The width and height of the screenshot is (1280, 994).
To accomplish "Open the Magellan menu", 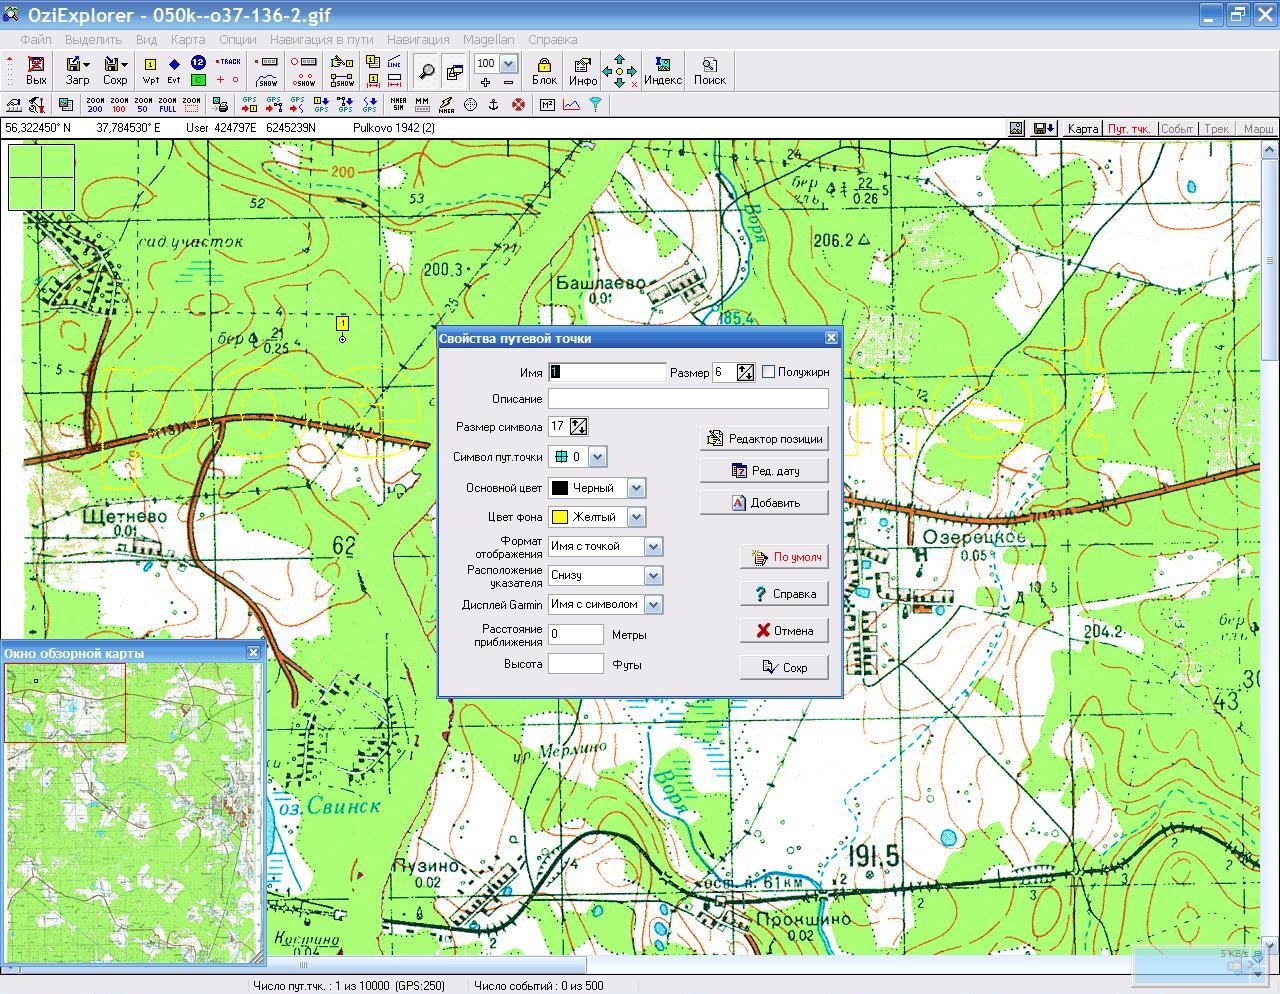I will pyautogui.click(x=489, y=39).
